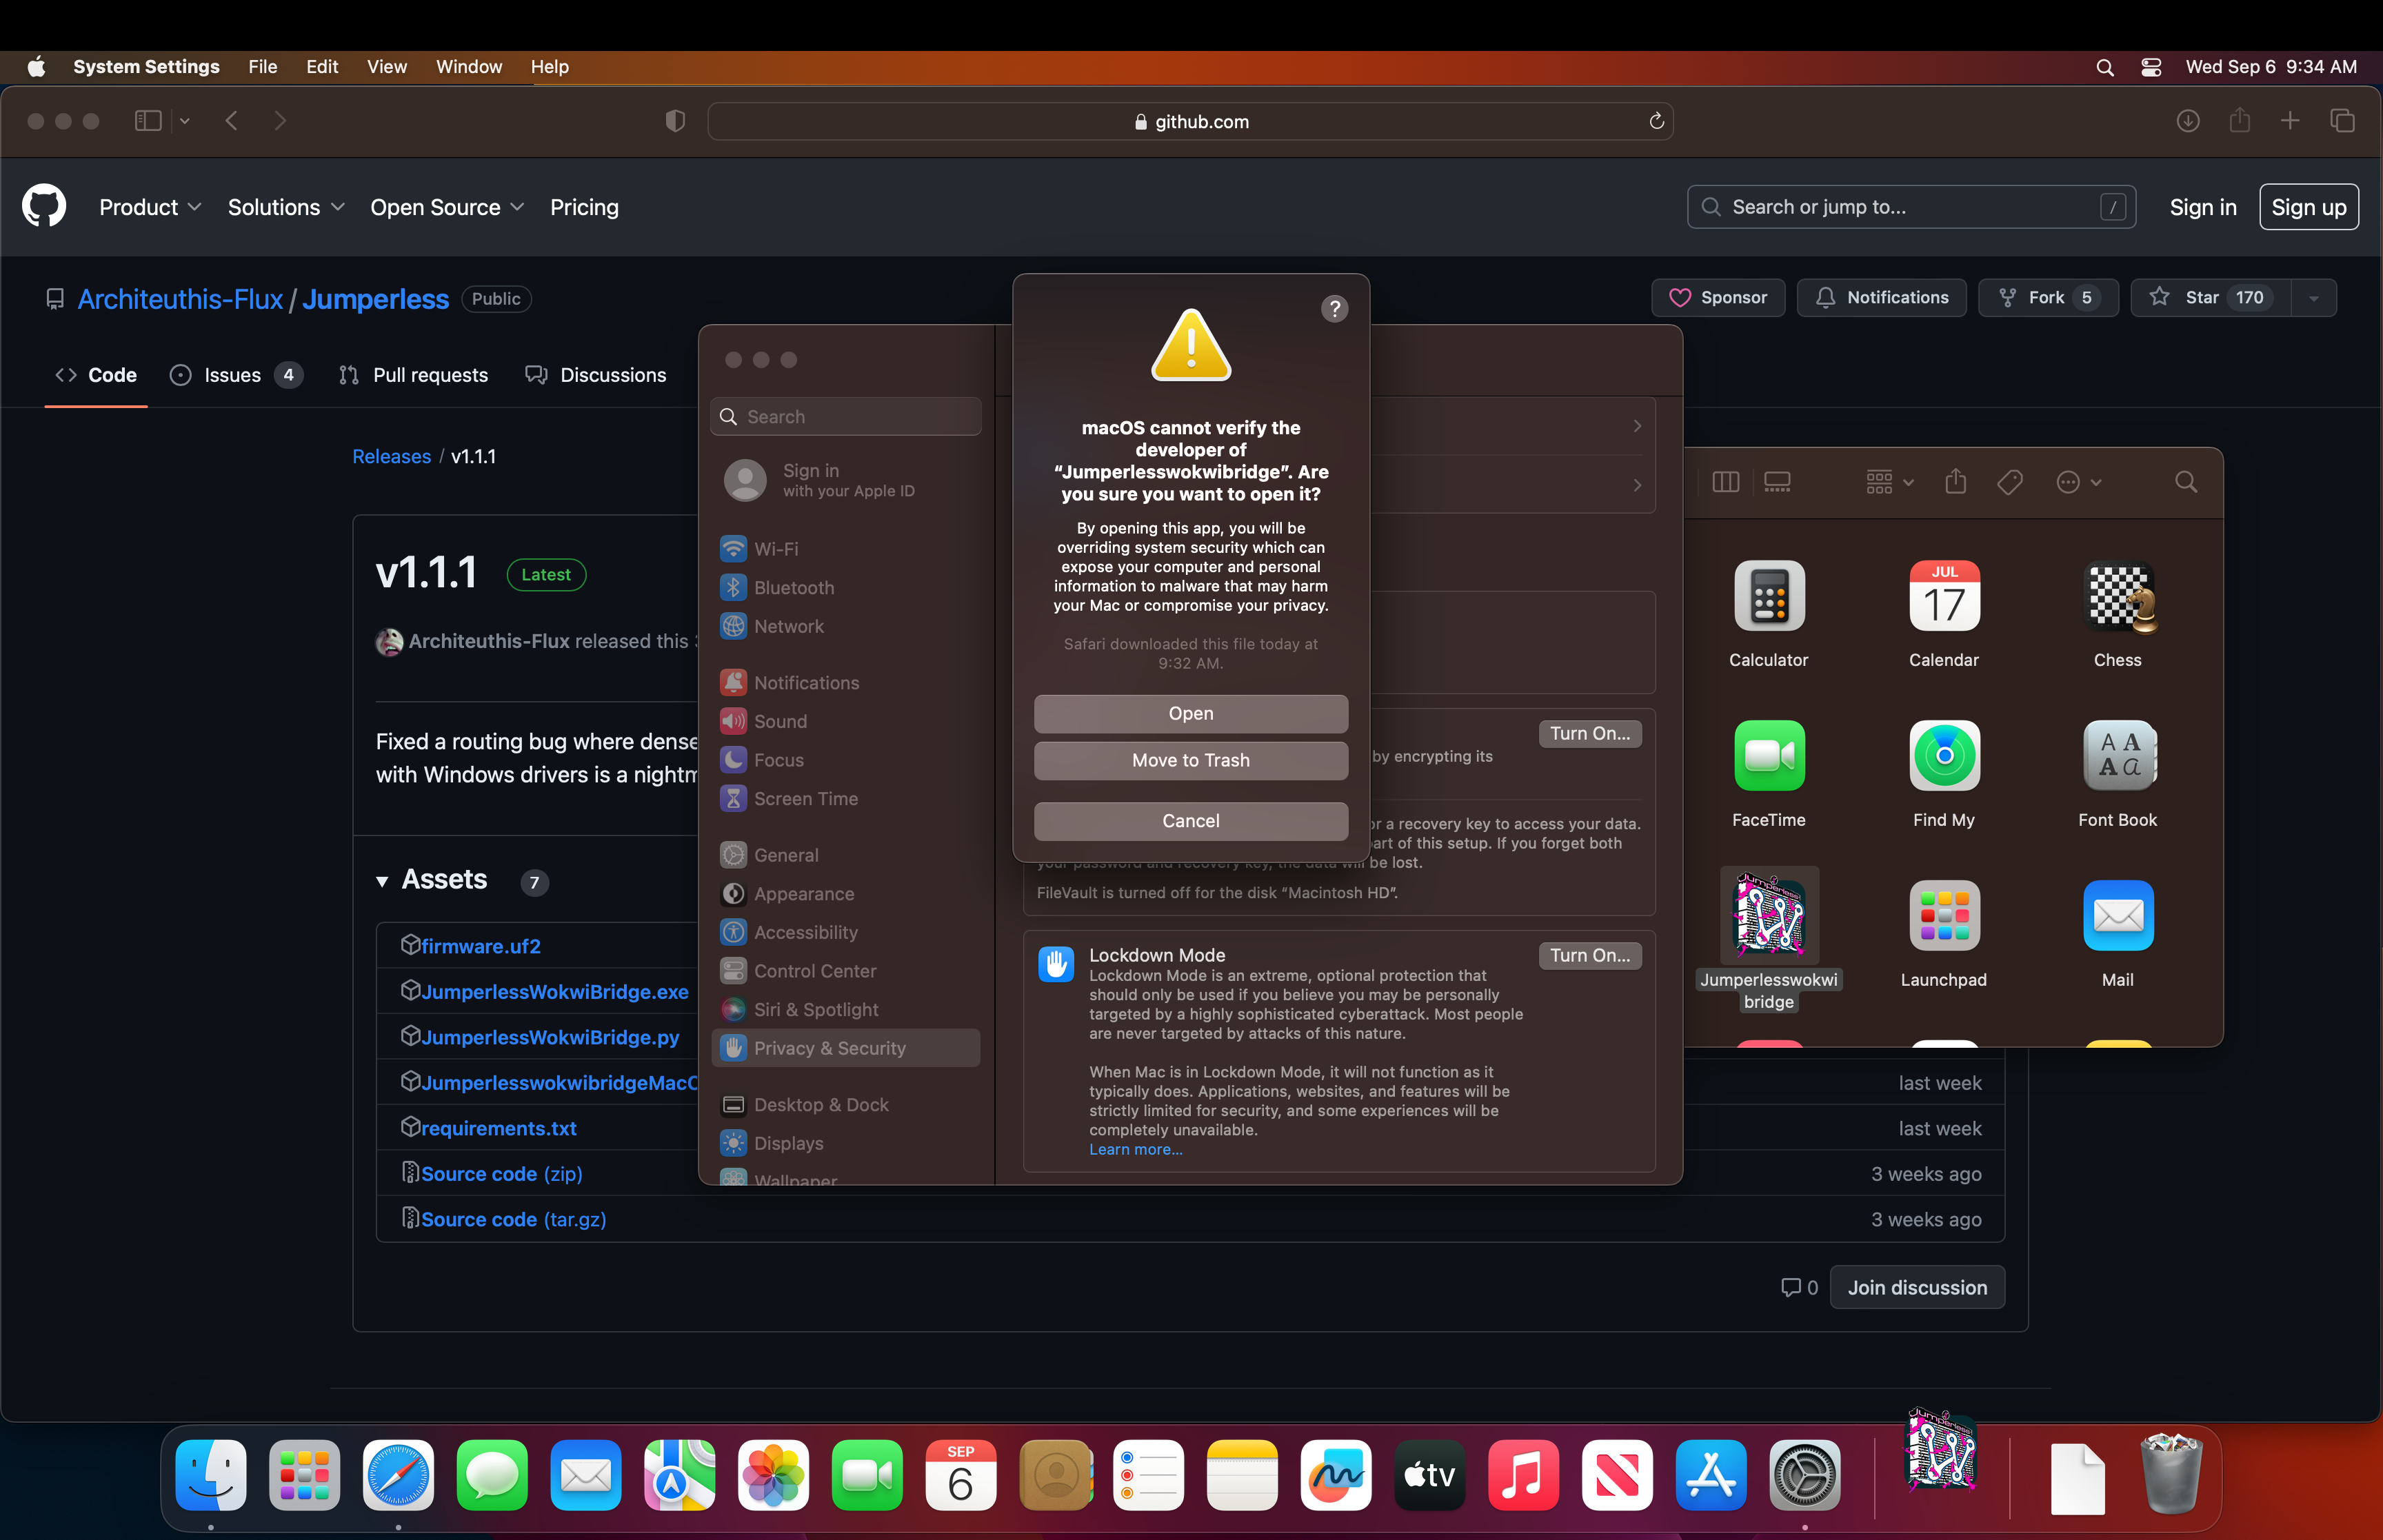Open Finder's group-by dropdown
The width and height of the screenshot is (2383, 1540).
(x=1889, y=483)
